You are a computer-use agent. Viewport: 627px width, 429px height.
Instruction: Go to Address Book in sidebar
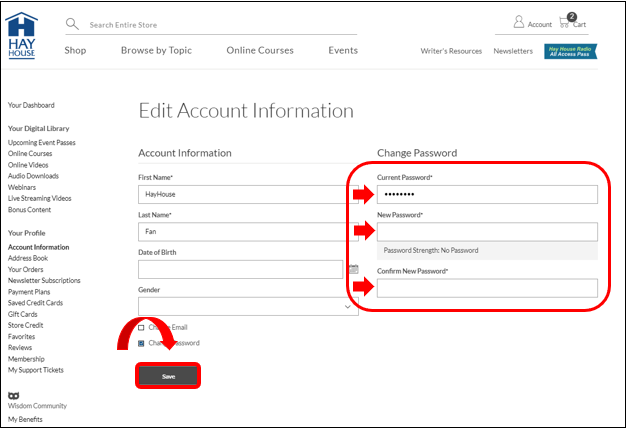tap(28, 258)
